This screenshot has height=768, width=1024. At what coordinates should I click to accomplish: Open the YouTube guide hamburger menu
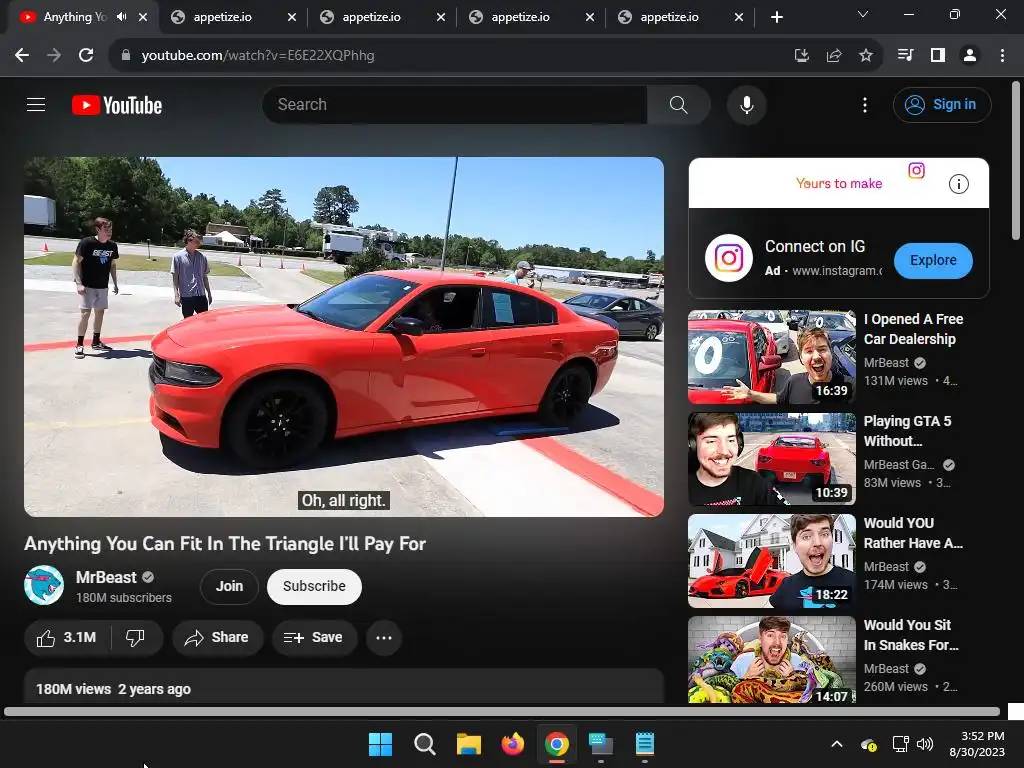pos(36,104)
